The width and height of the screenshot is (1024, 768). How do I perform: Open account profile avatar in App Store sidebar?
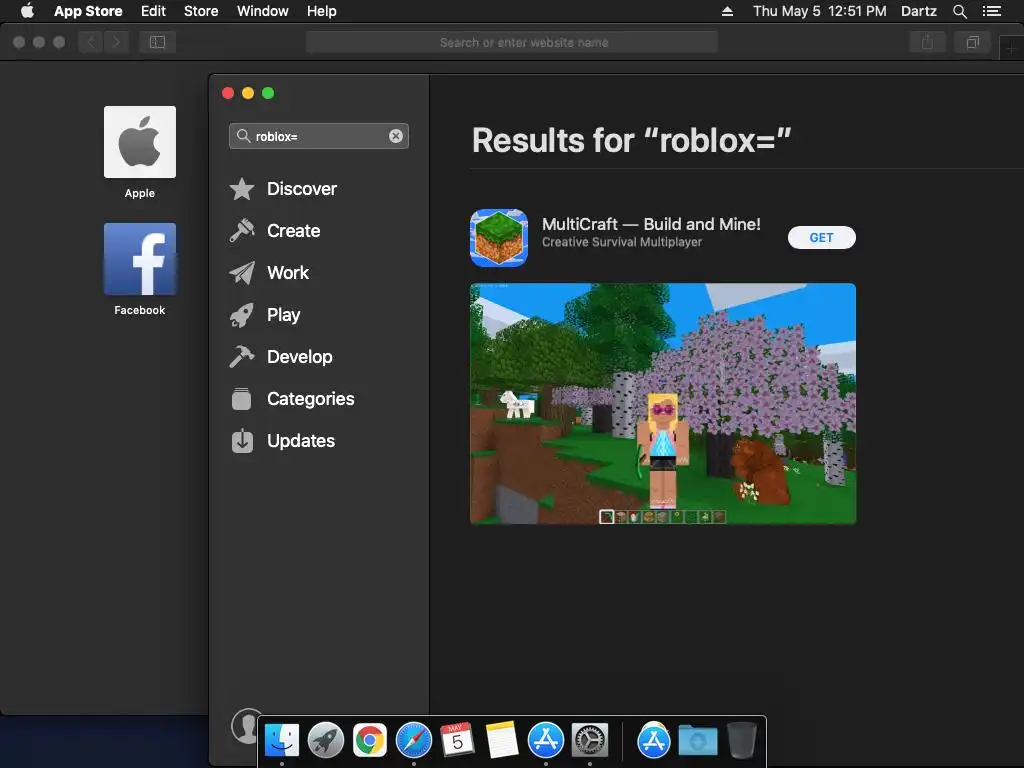[x=246, y=725]
